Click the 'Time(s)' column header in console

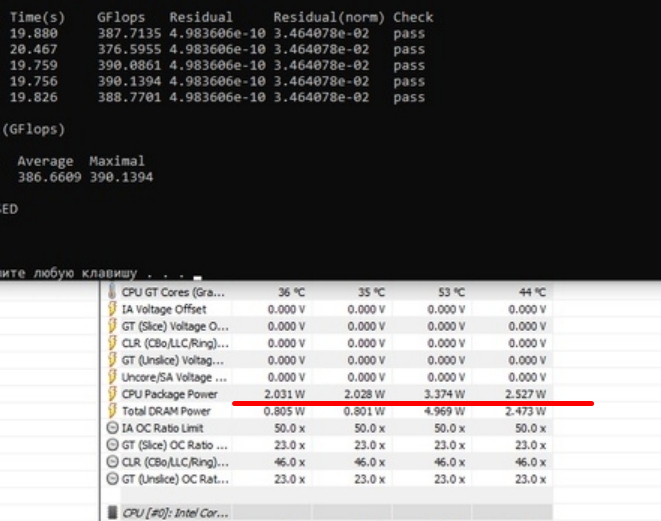click(x=37, y=18)
